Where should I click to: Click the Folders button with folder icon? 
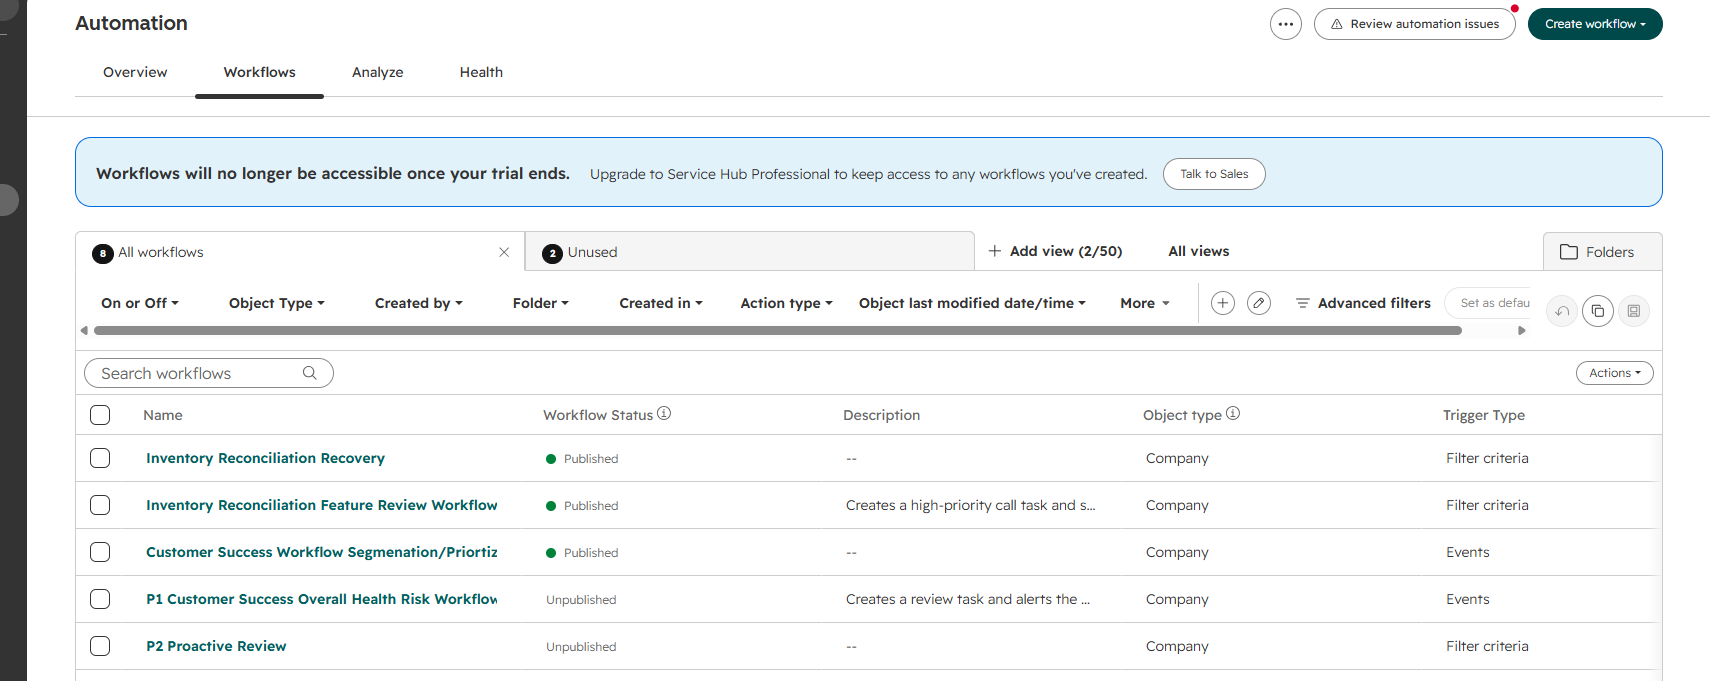1603,252
